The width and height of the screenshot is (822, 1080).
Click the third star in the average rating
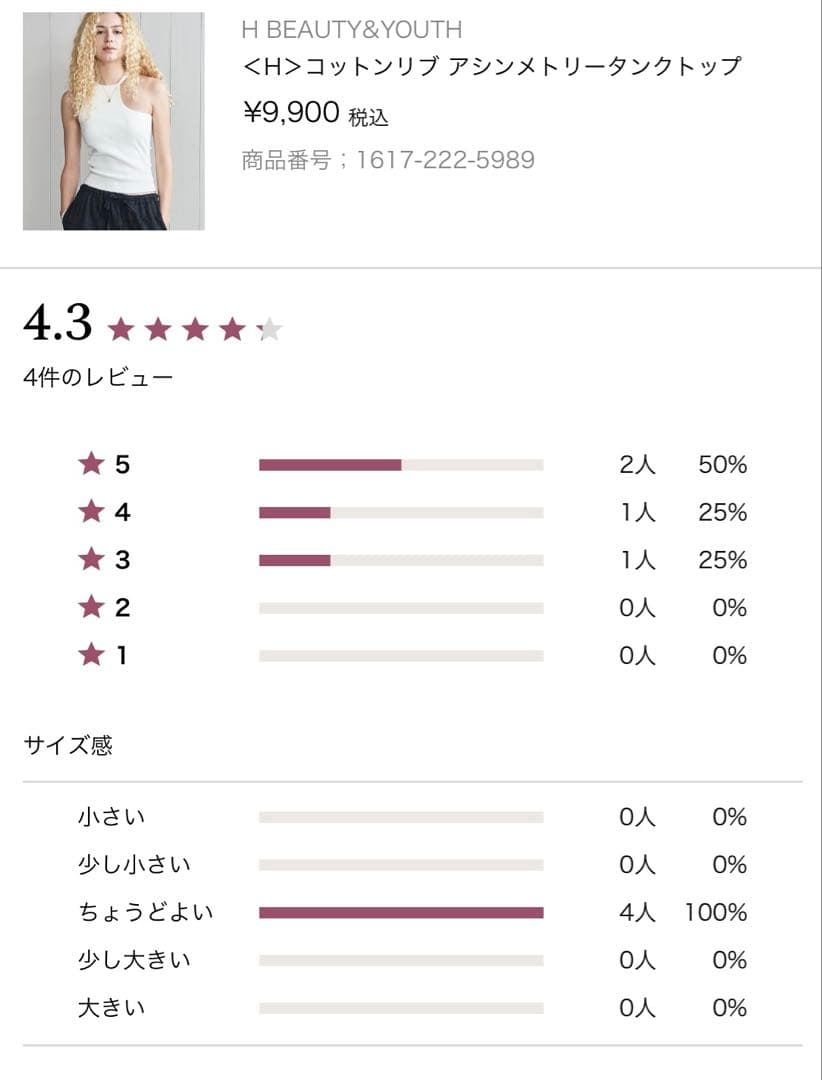click(194, 326)
